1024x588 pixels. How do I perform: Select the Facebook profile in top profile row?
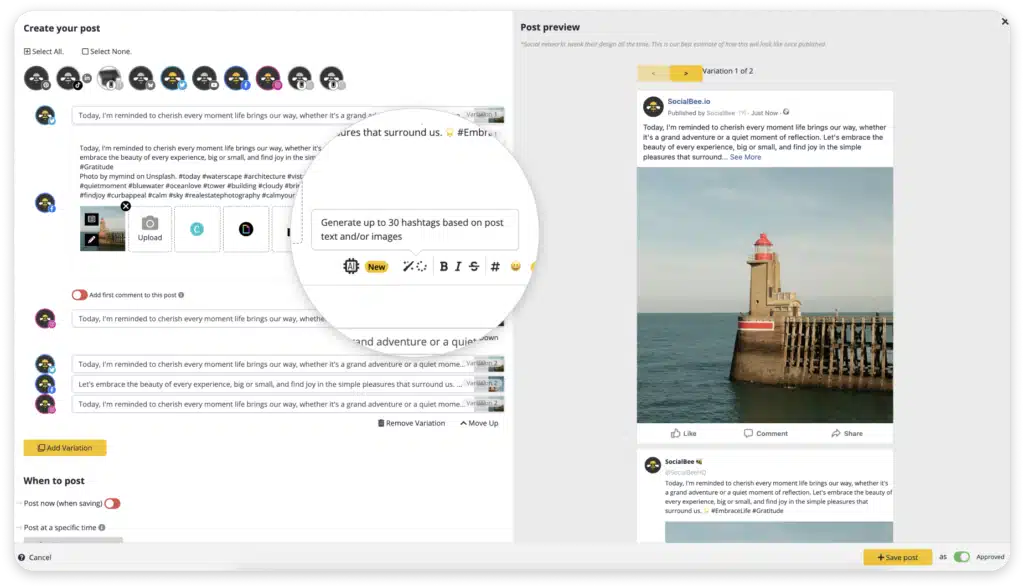(x=236, y=78)
